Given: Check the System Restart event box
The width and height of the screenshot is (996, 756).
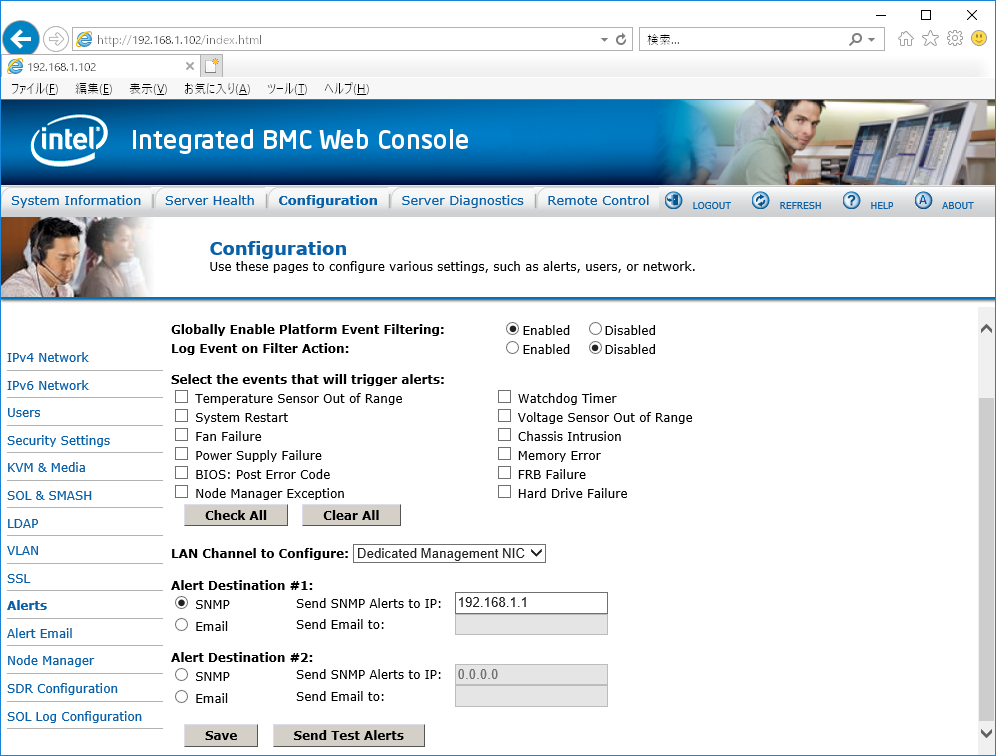Looking at the screenshot, I should [182, 416].
